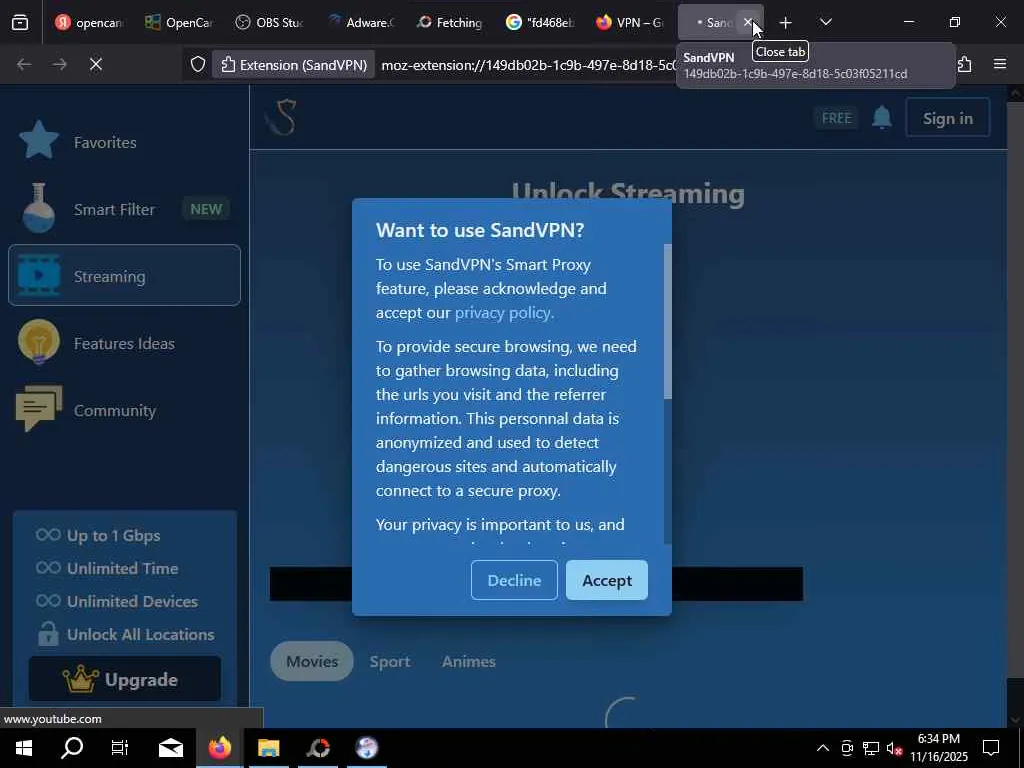Click the Unlimited Devices text
This screenshot has height=768, width=1024.
(x=133, y=601)
